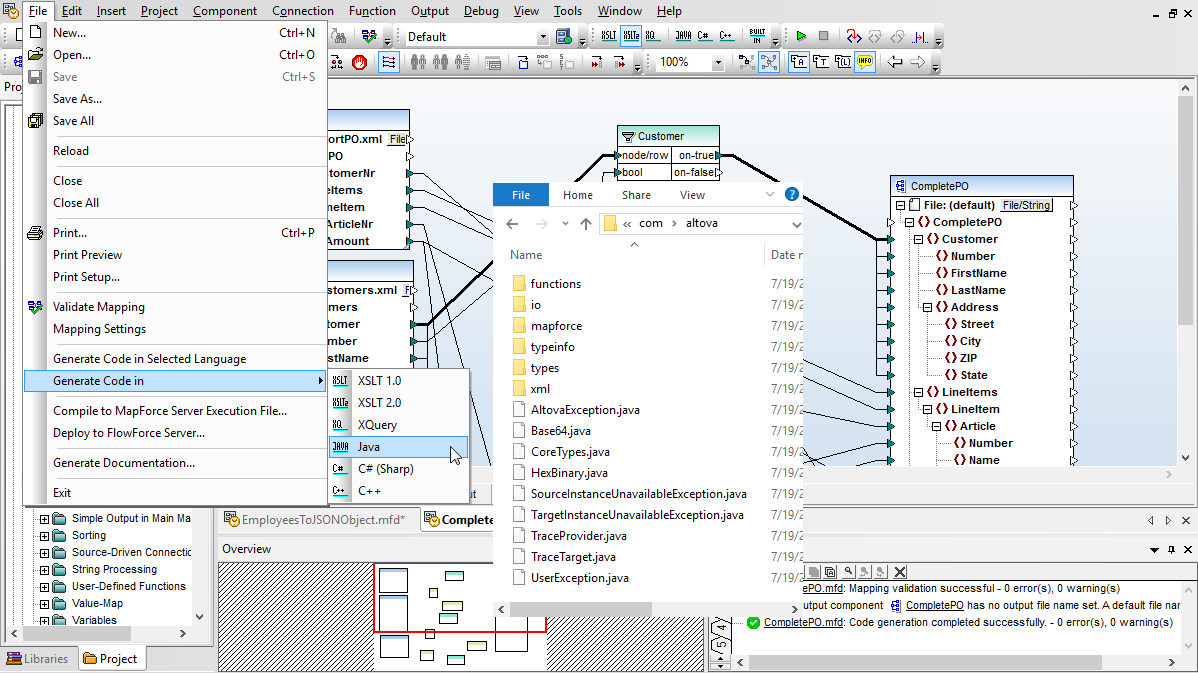This screenshot has height=673, width=1198.
Task: Select the C++ language toolbar button
Action: coord(726,36)
